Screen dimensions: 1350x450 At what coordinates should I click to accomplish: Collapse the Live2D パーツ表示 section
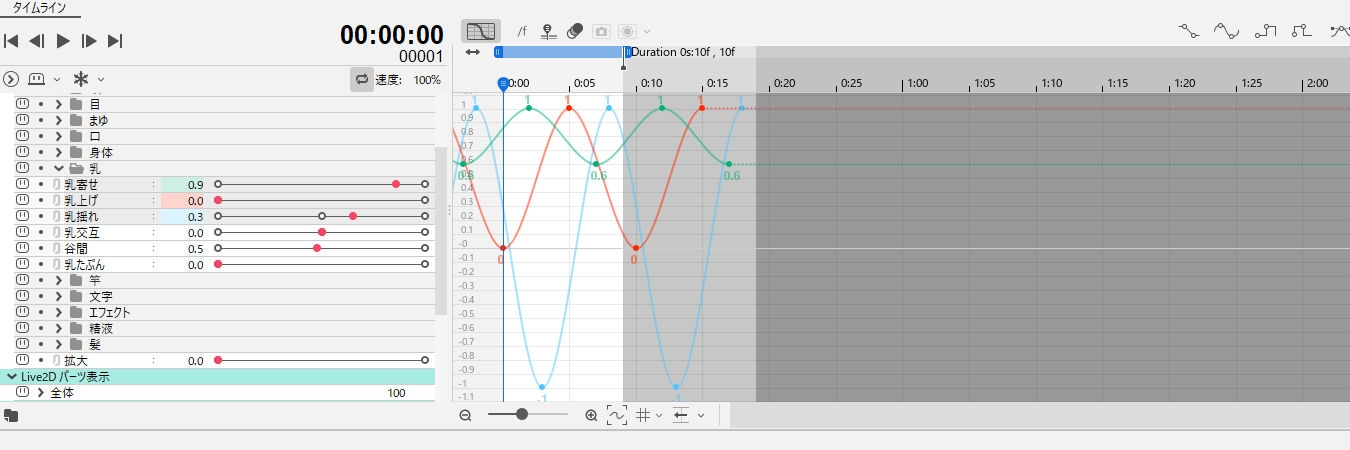(11, 376)
